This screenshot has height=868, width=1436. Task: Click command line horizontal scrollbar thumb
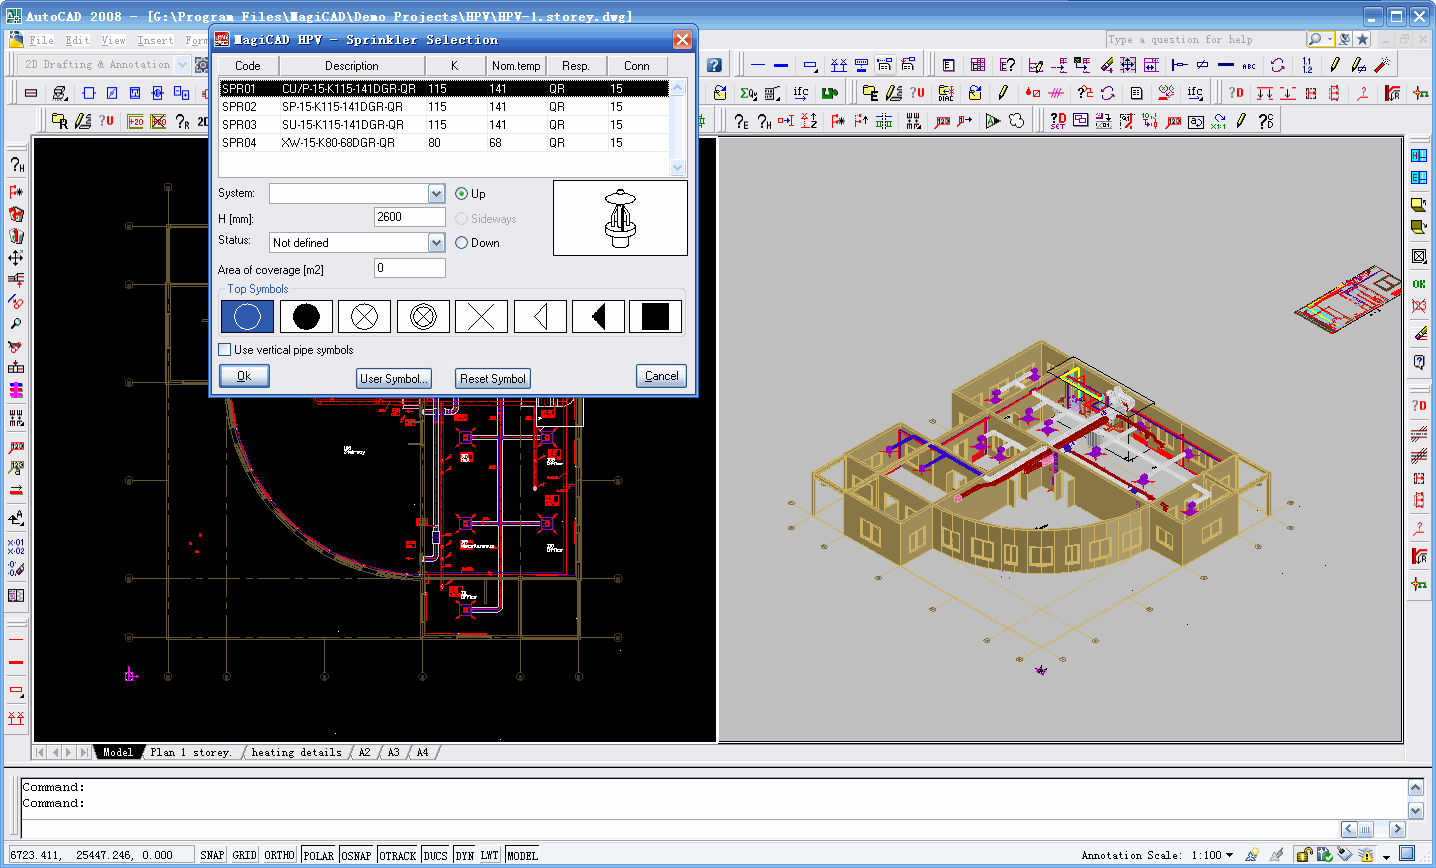pos(1365,829)
